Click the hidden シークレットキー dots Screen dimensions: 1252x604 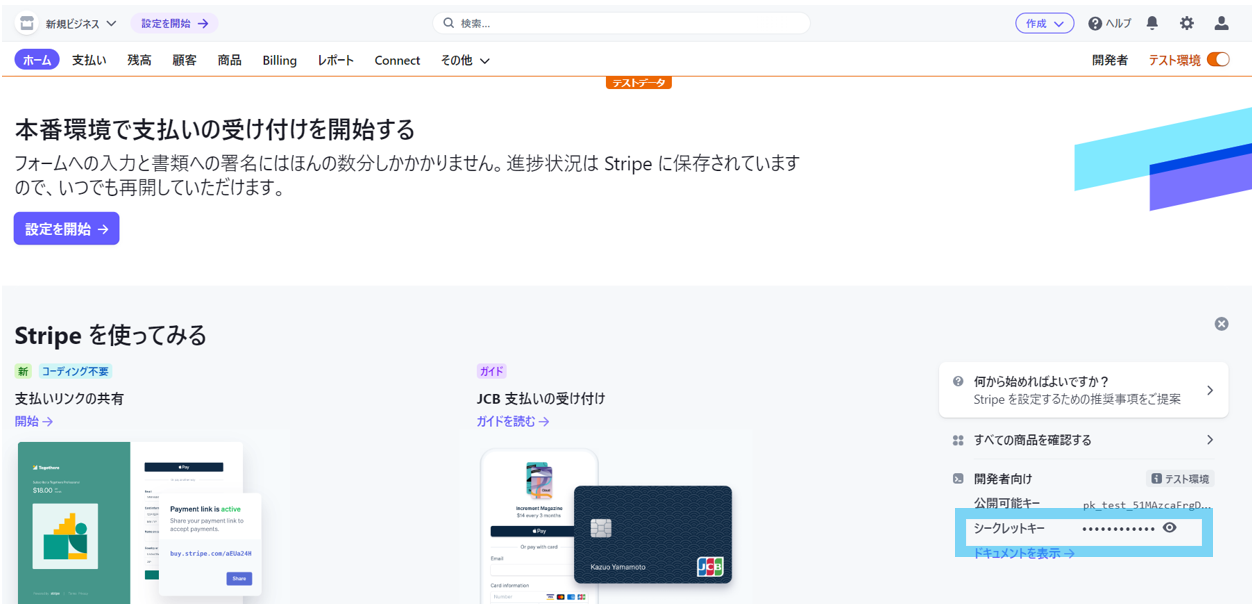tap(1118, 528)
